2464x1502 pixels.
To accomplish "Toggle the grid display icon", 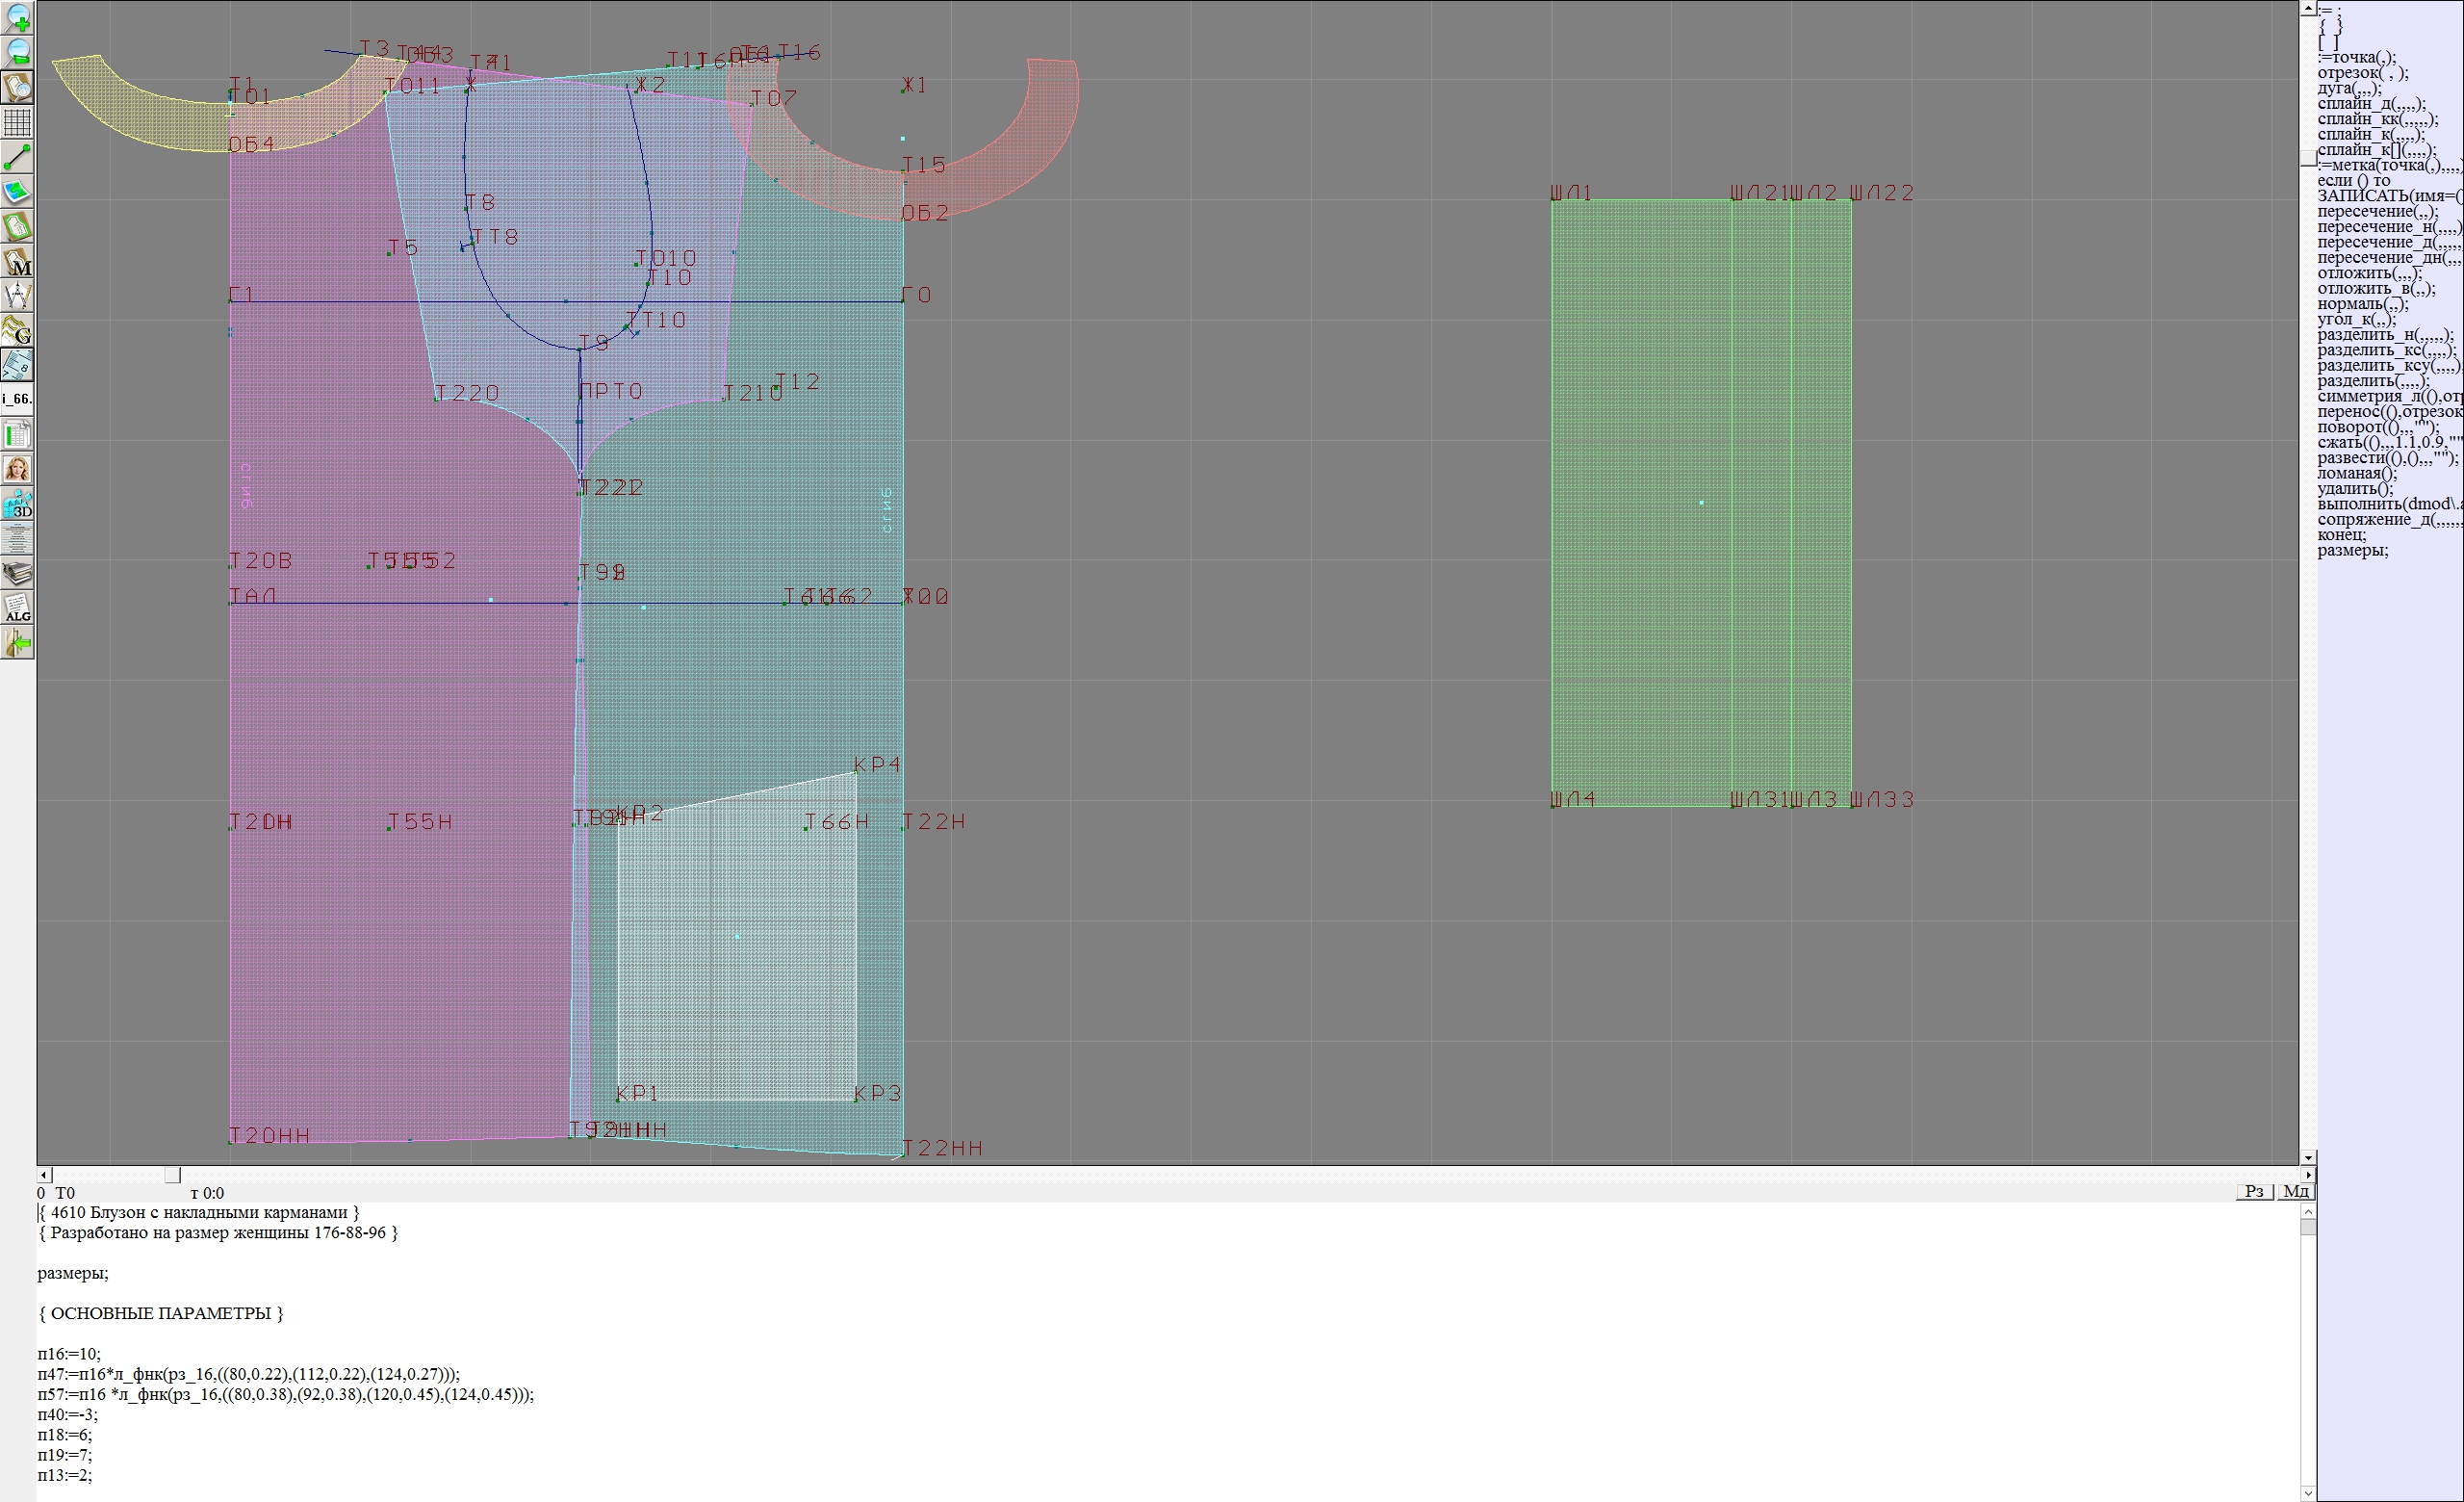I will (17, 122).
